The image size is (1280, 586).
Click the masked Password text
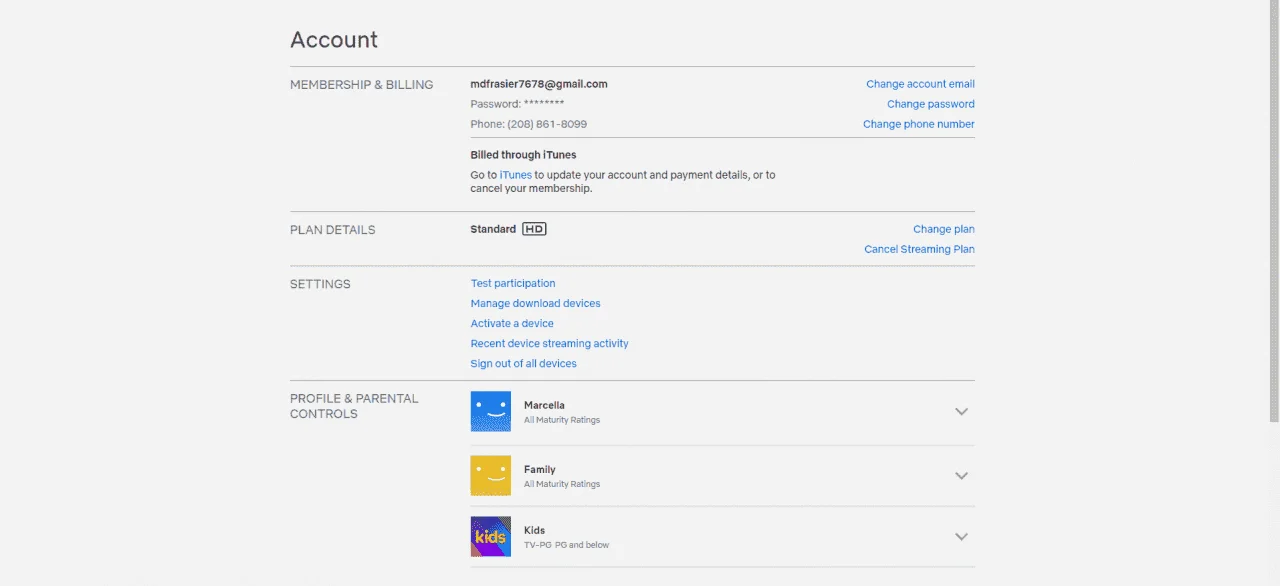[x=518, y=104]
